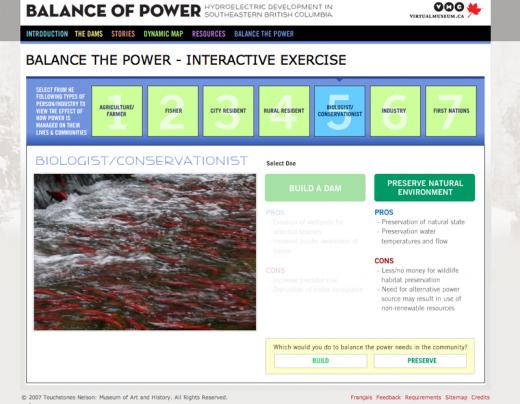This screenshot has width=520, height=404.
Task: Pick tile 6 Industry
Action: 395,111
